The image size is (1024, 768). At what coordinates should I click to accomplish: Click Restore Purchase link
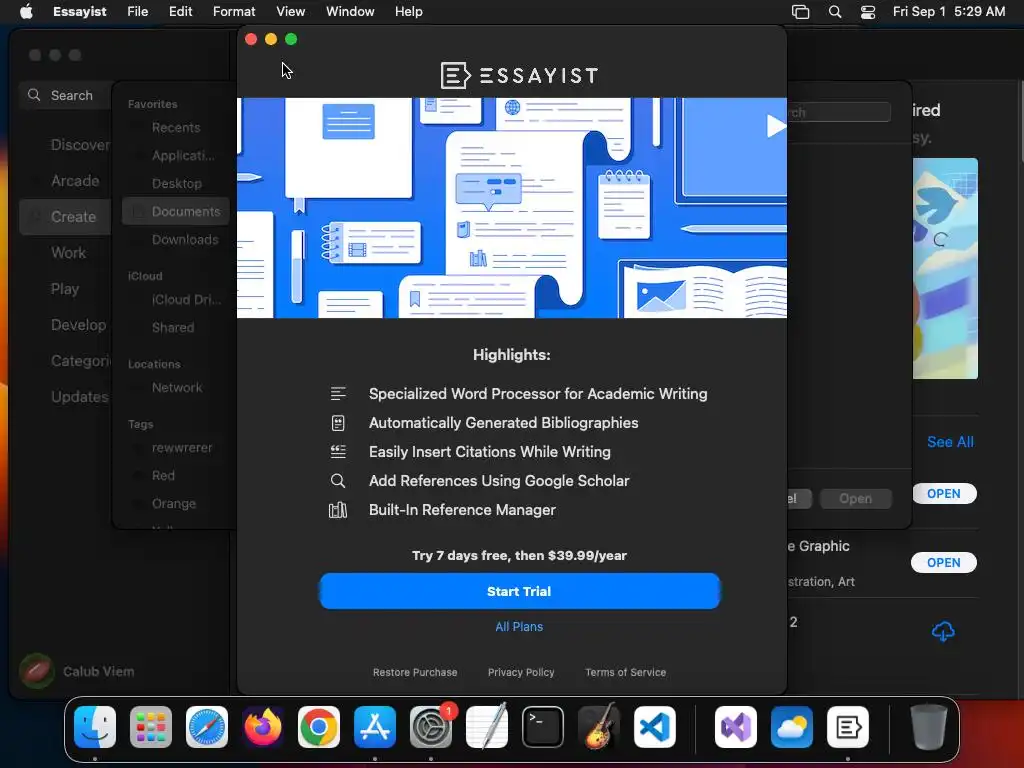pos(415,672)
